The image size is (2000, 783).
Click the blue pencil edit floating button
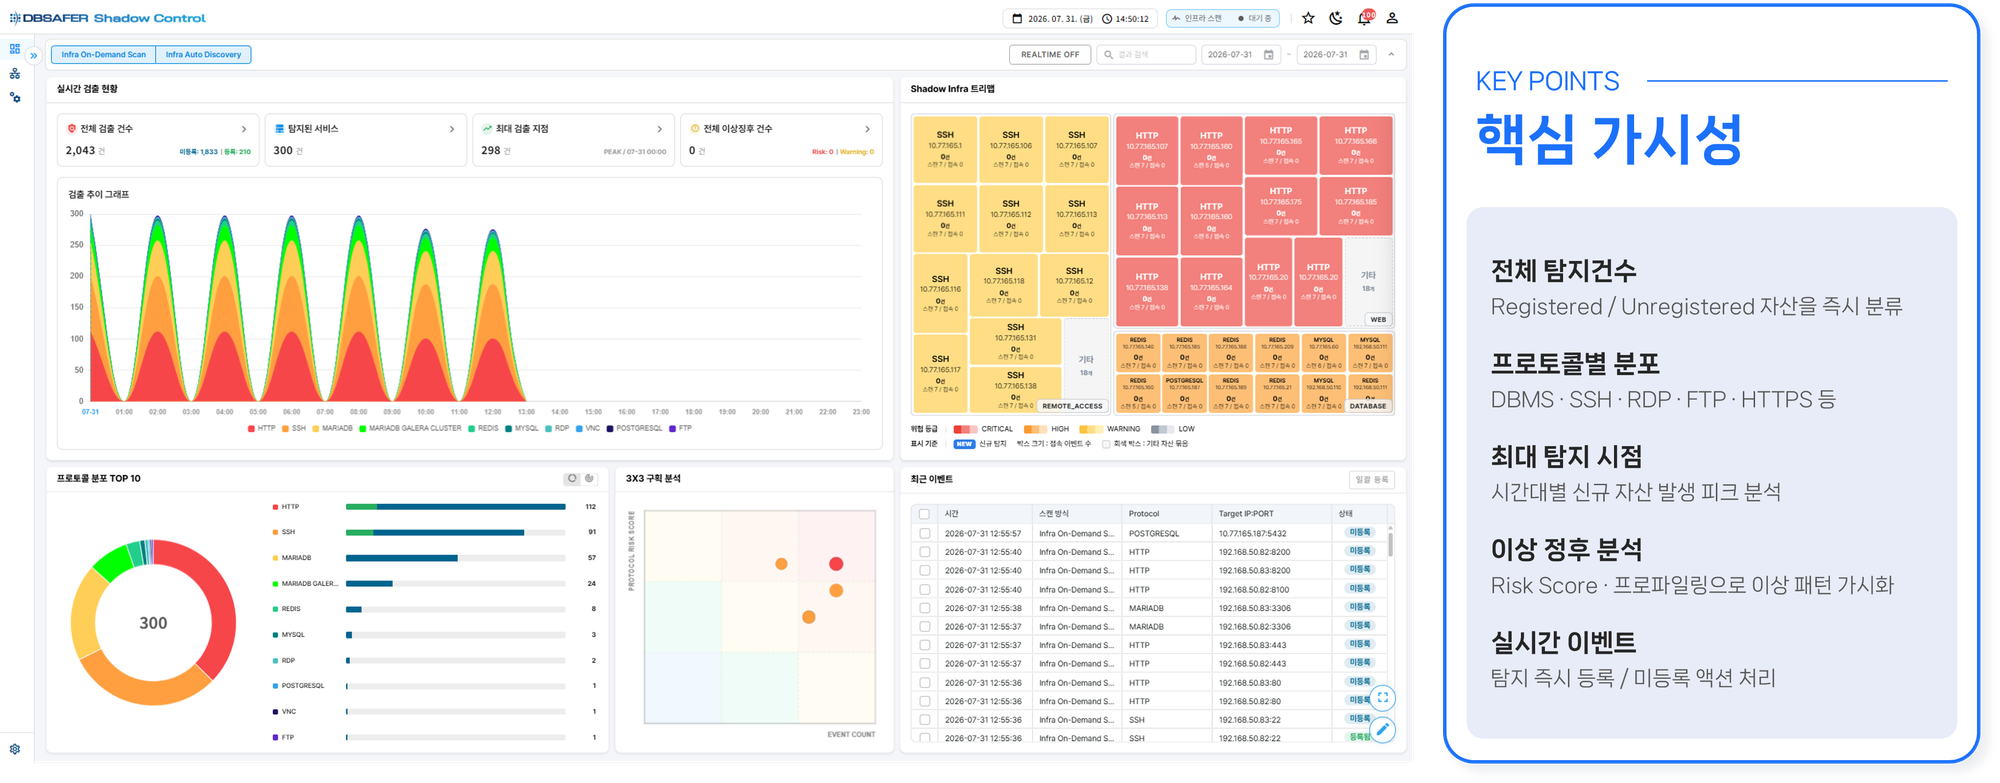1383,730
